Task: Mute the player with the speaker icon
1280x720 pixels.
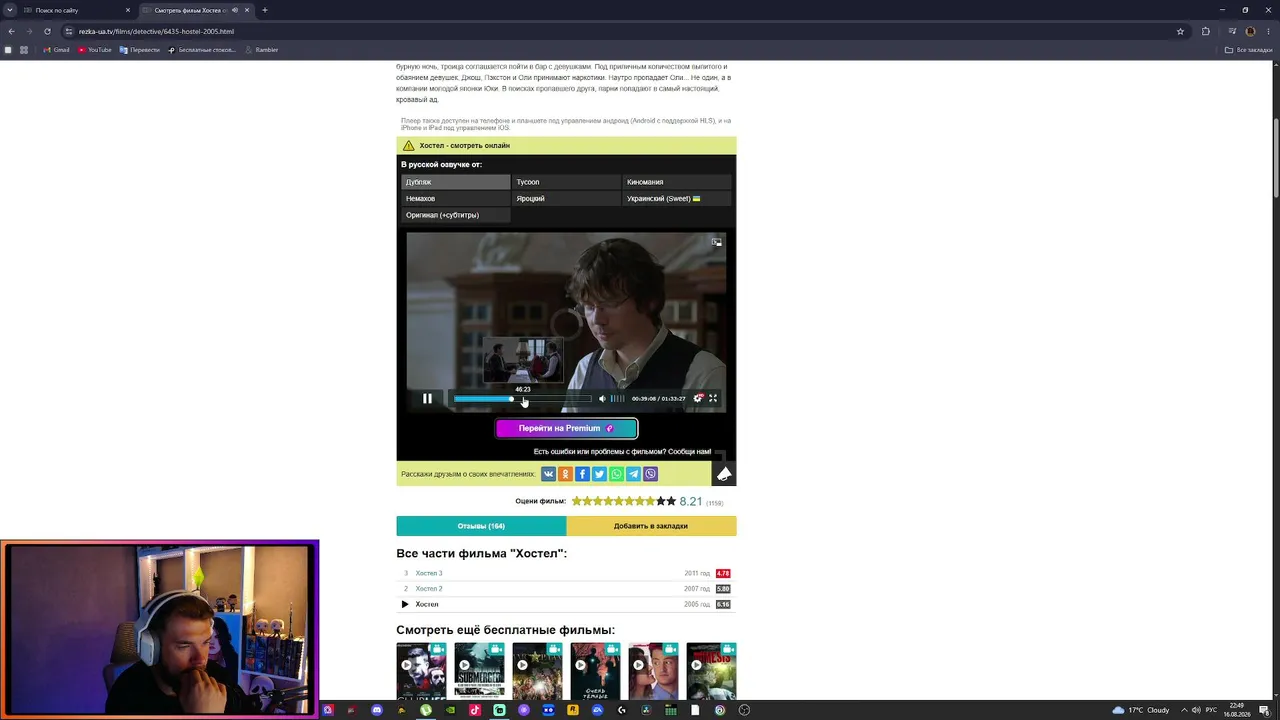Action: (602, 398)
